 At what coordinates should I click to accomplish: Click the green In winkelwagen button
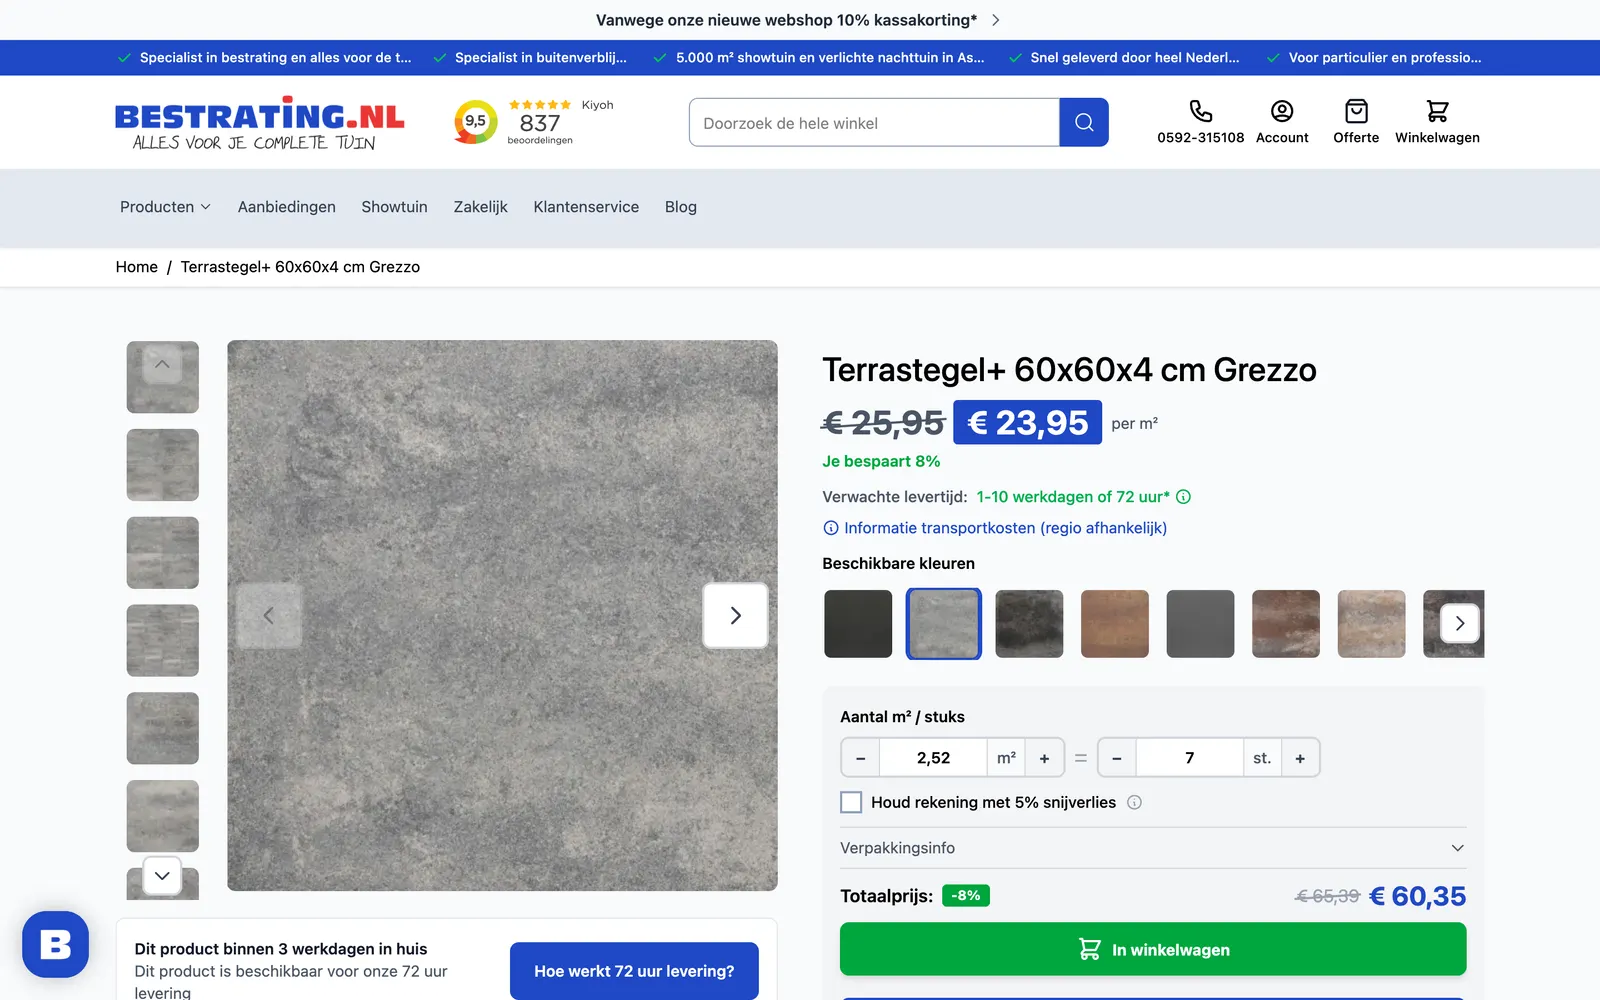tap(1153, 949)
